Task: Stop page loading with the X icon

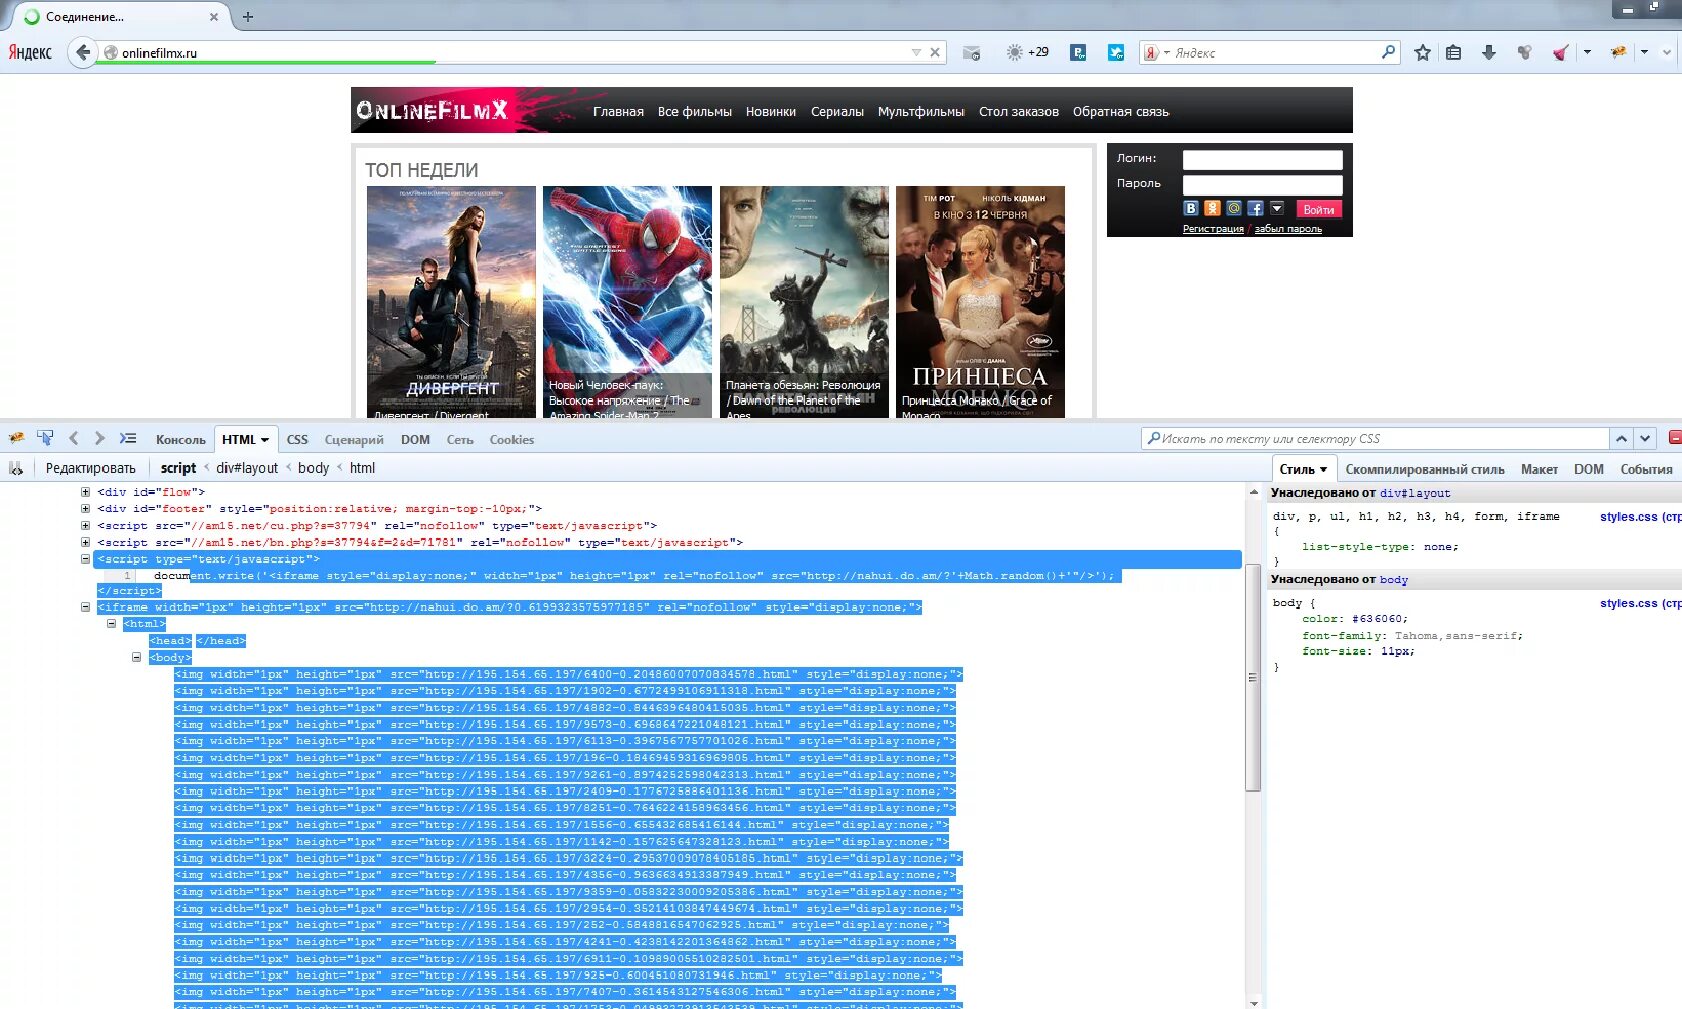Action: (935, 52)
